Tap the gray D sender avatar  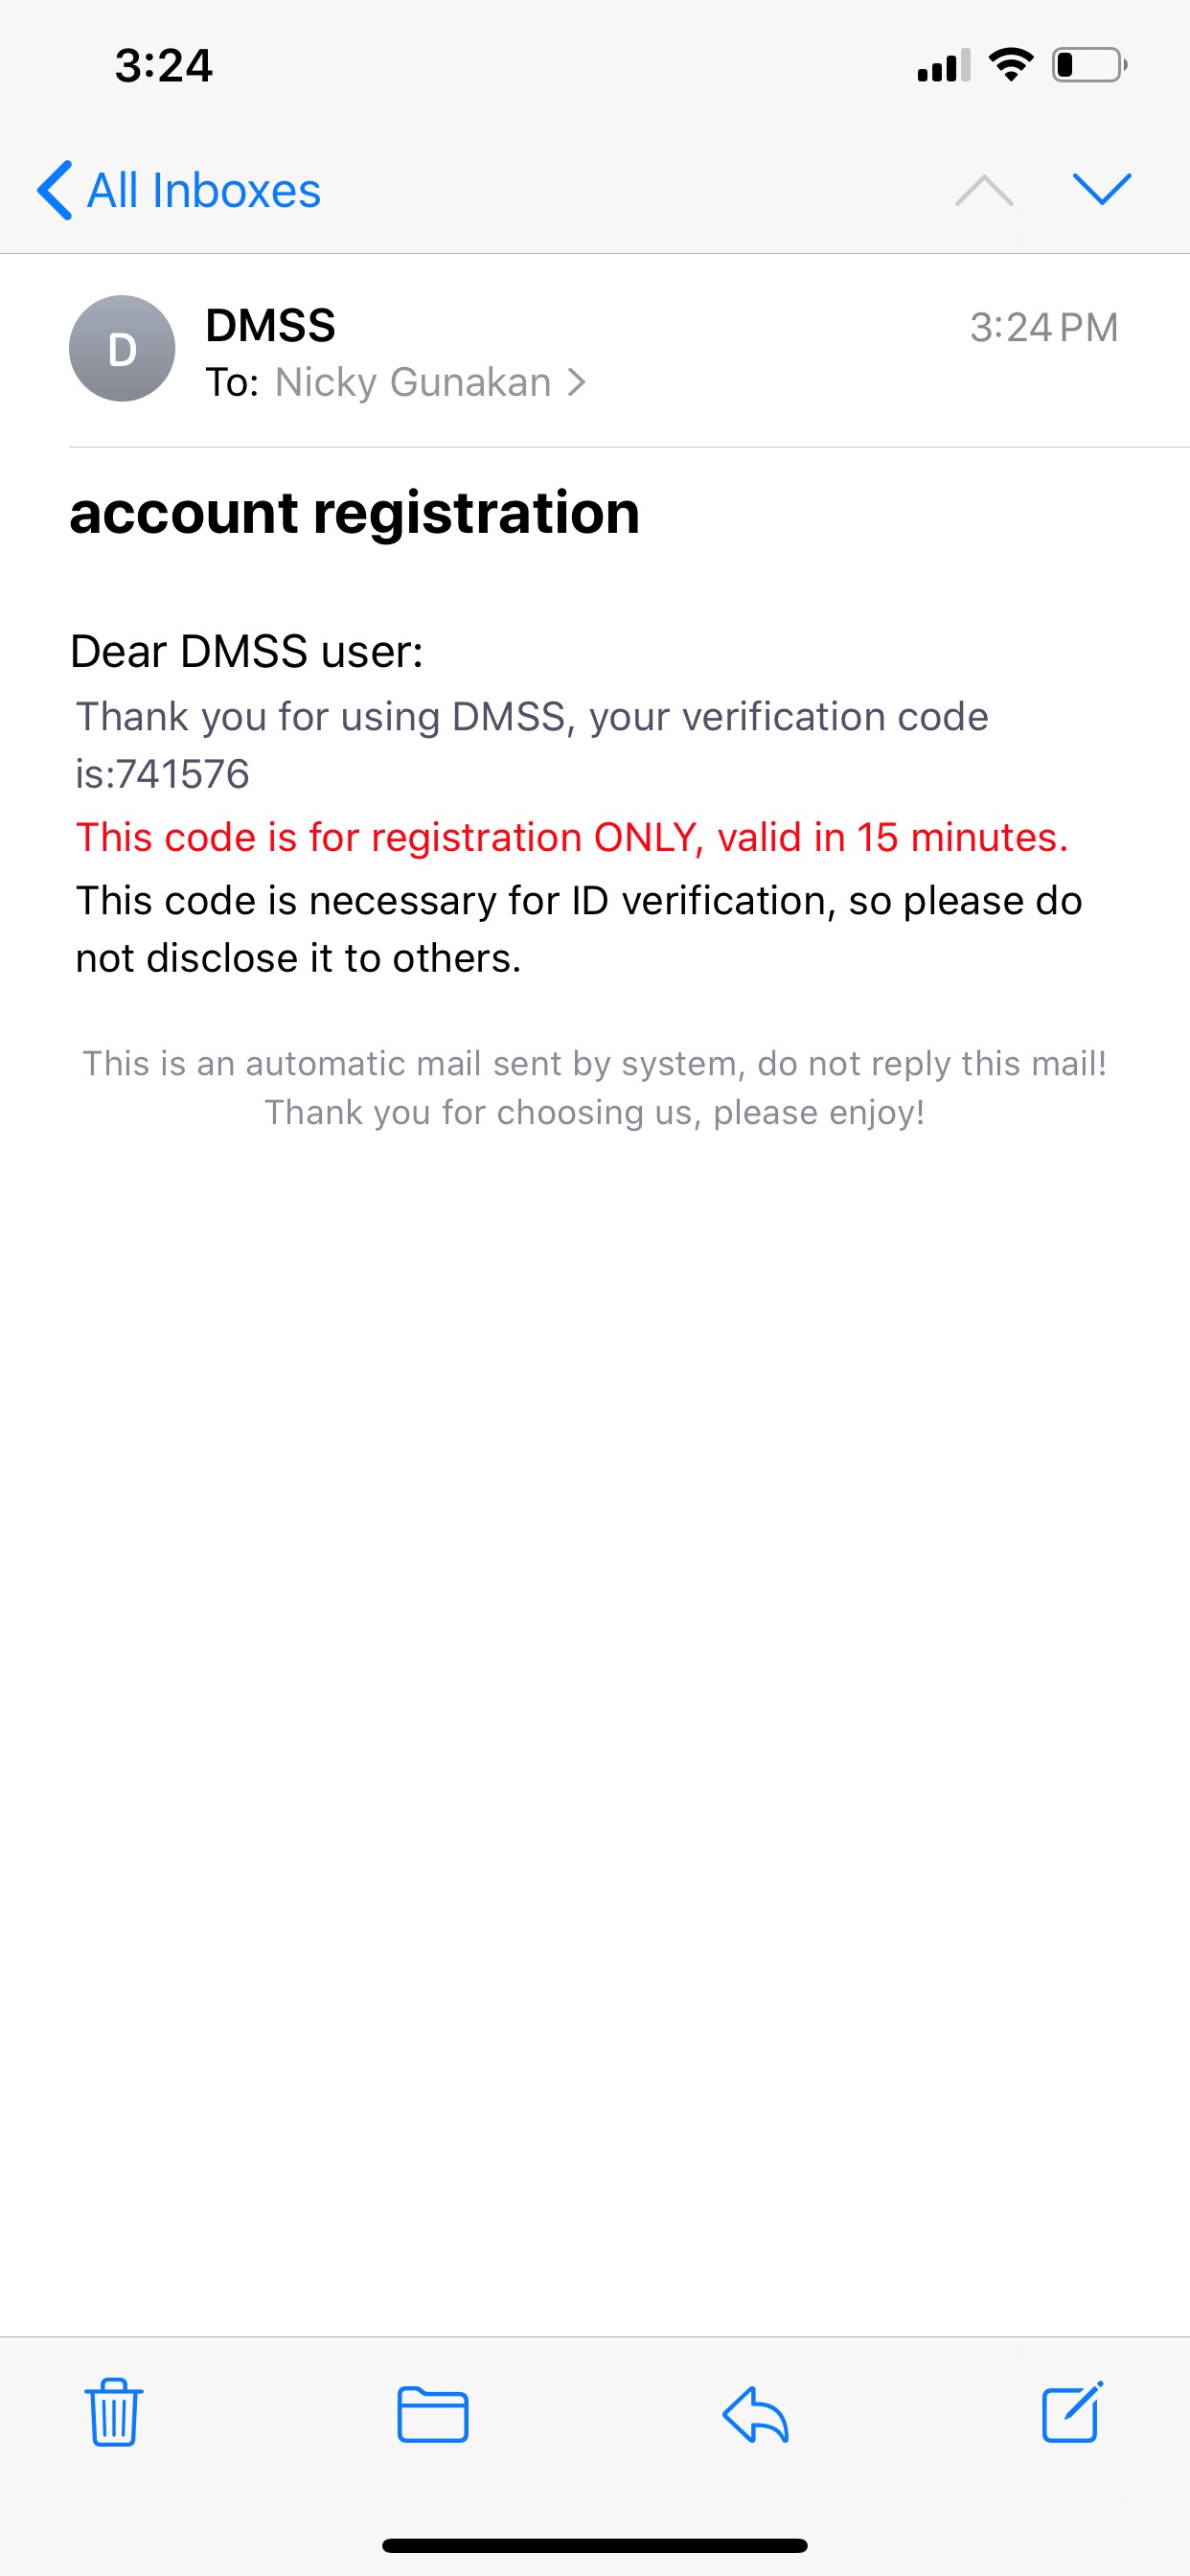click(x=122, y=349)
